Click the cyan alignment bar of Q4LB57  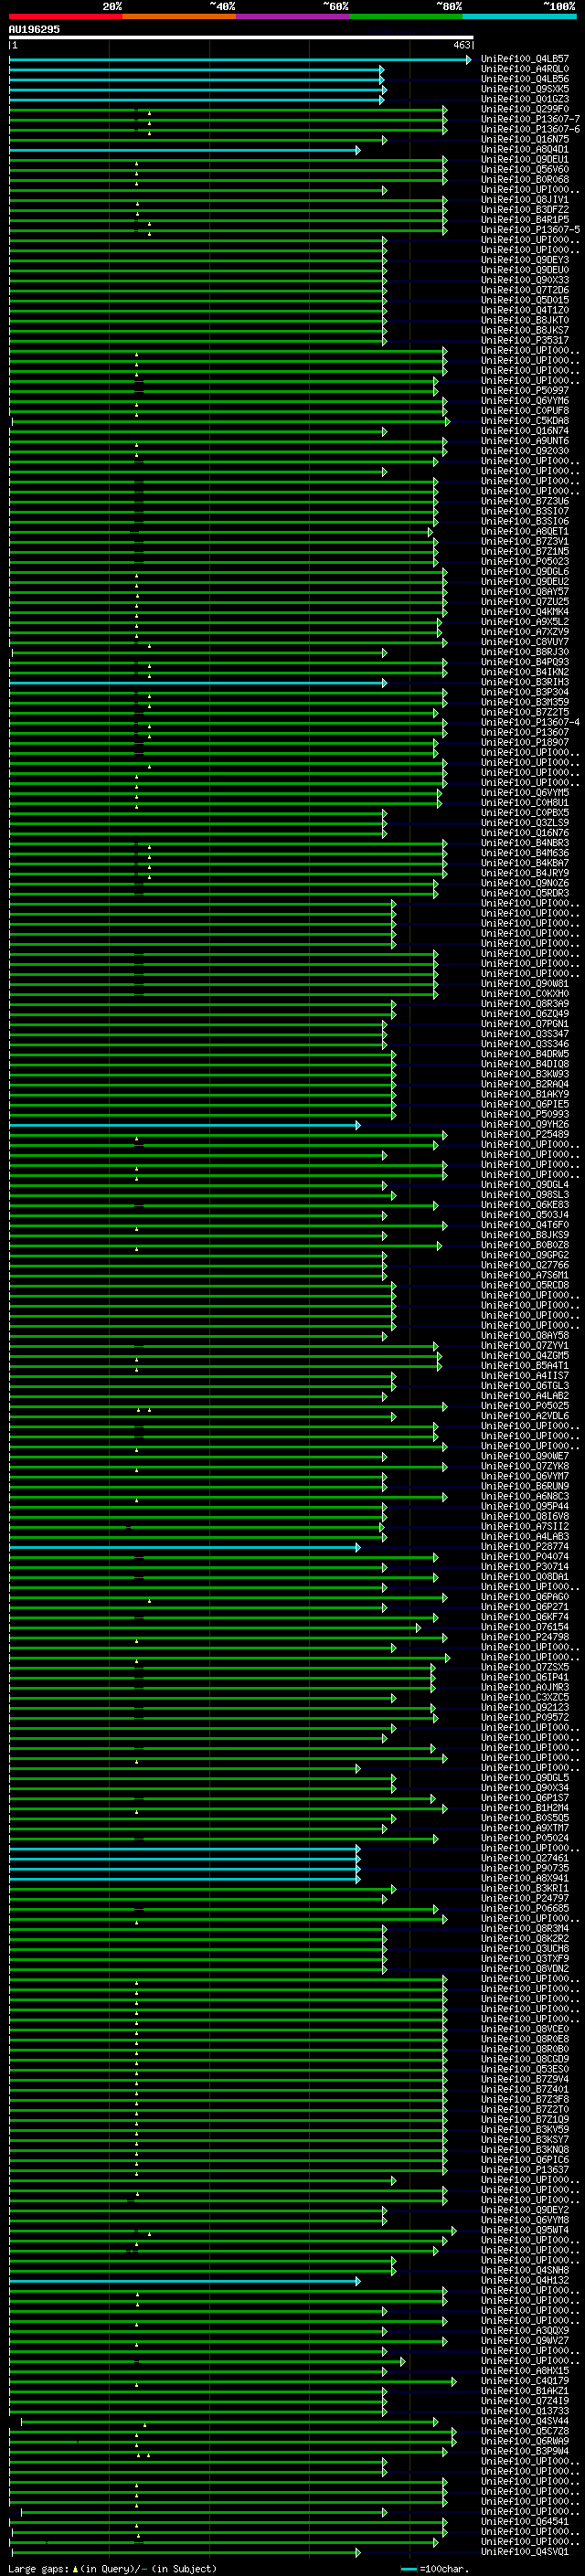pyautogui.click(x=240, y=60)
